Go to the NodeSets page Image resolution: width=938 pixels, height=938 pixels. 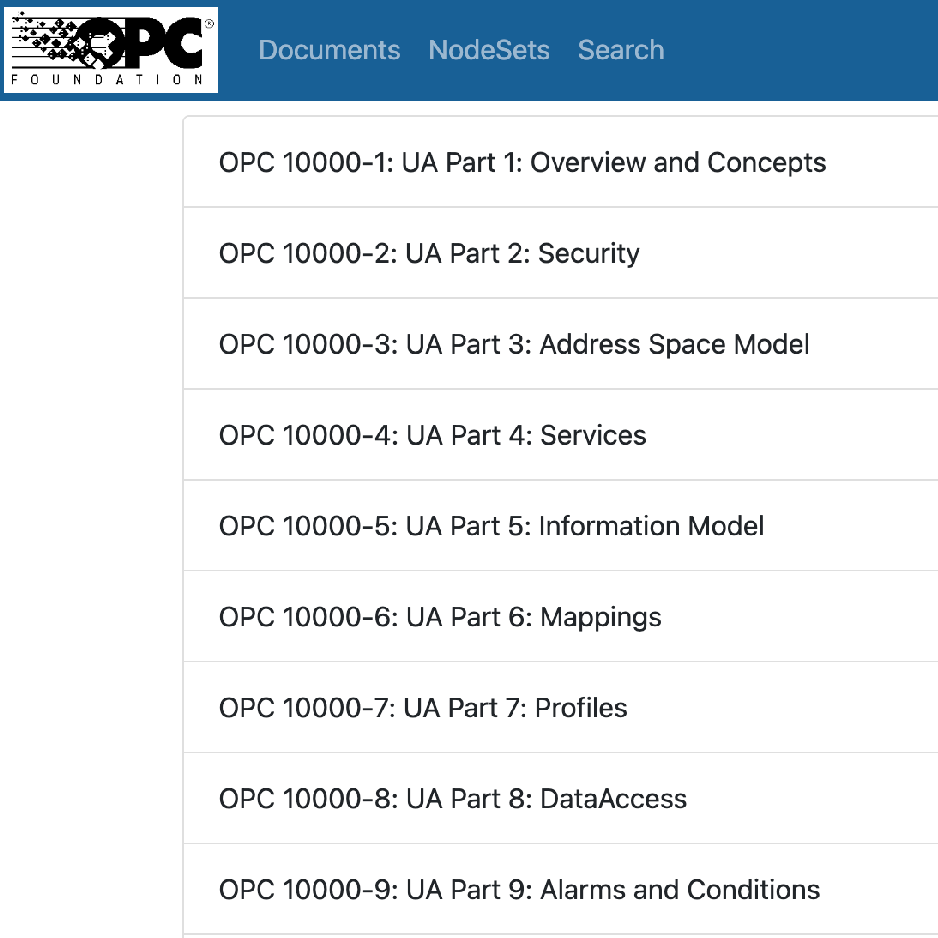tap(489, 50)
